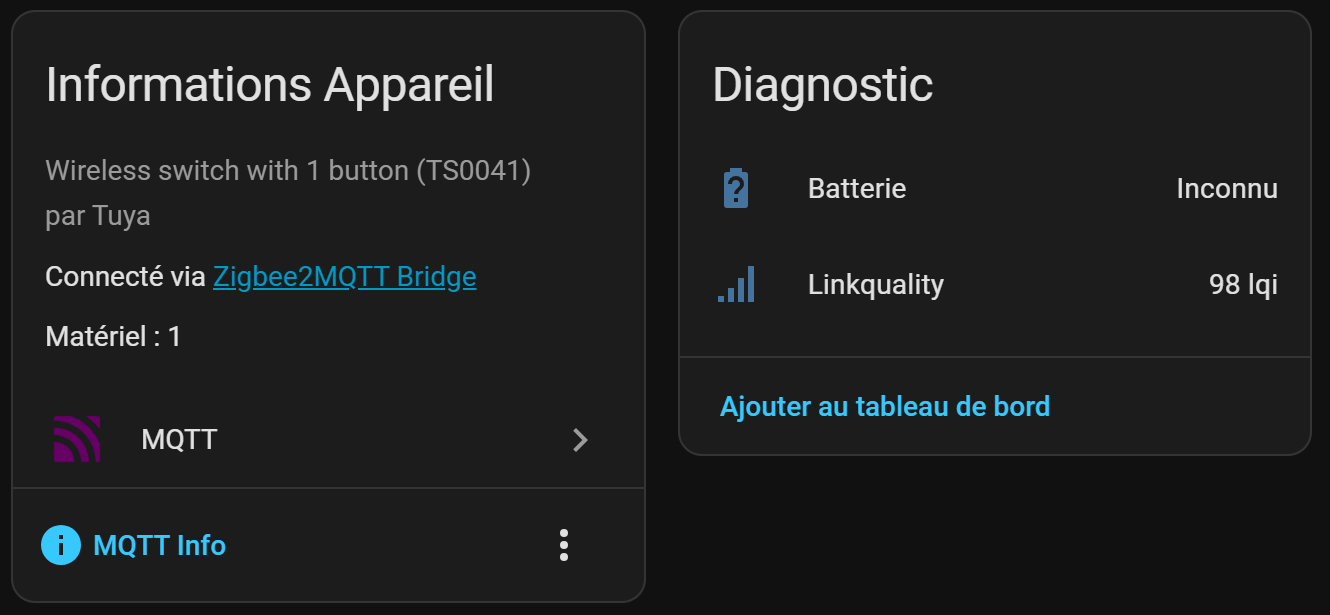Expand the MQTT row chevron arrow
Image resolution: width=1330 pixels, height=615 pixels.
(580, 439)
